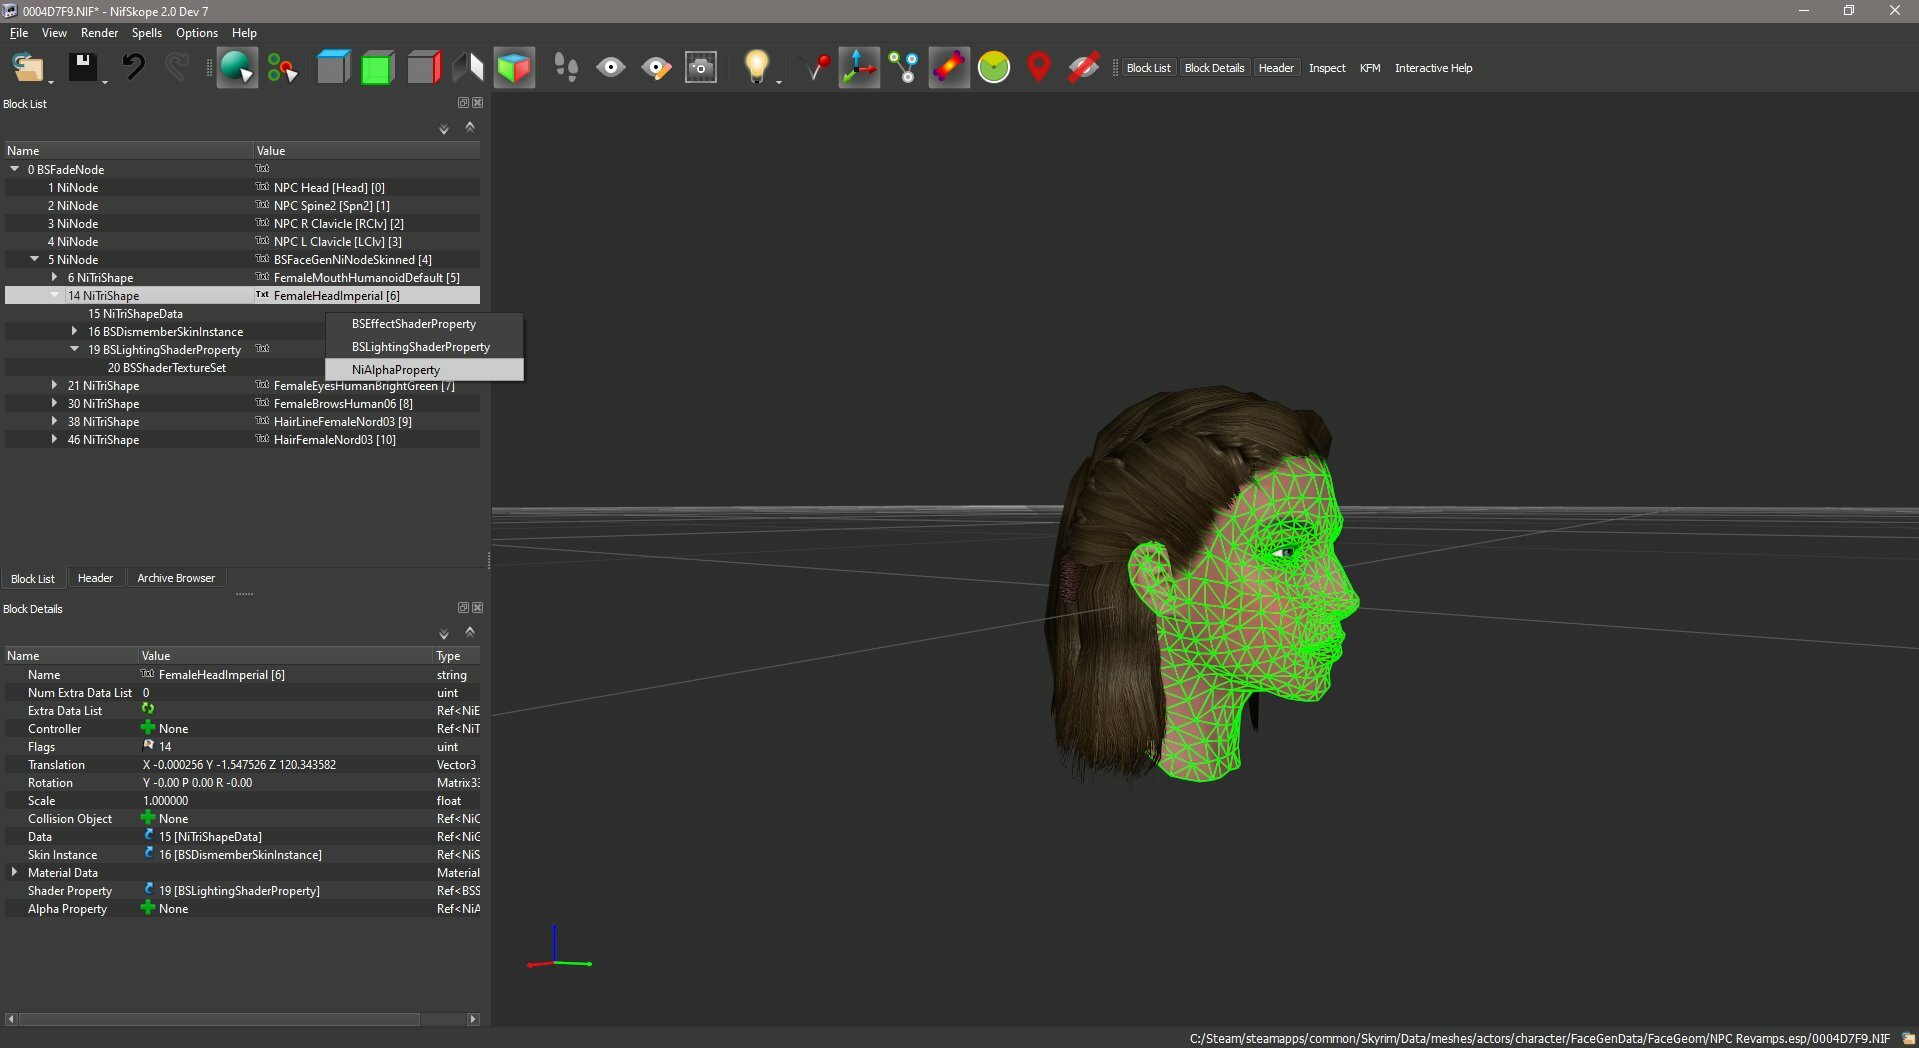This screenshot has width=1919, height=1048.
Task: Expand 16 BSDismemberSkinInstance node
Action: click(74, 331)
